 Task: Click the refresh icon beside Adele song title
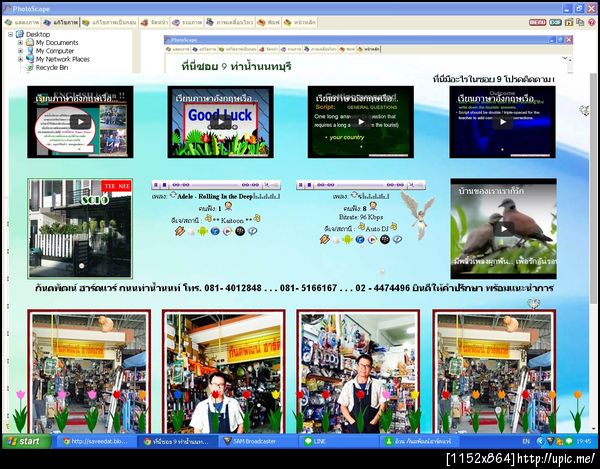click(173, 195)
